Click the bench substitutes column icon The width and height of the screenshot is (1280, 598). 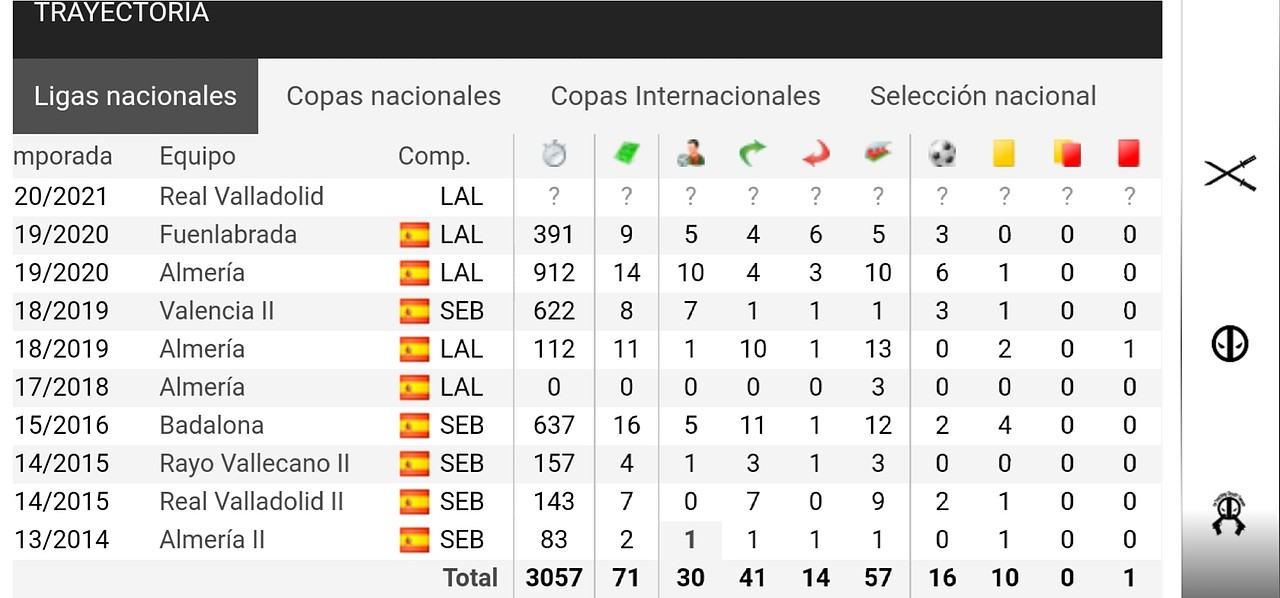[x=878, y=154]
